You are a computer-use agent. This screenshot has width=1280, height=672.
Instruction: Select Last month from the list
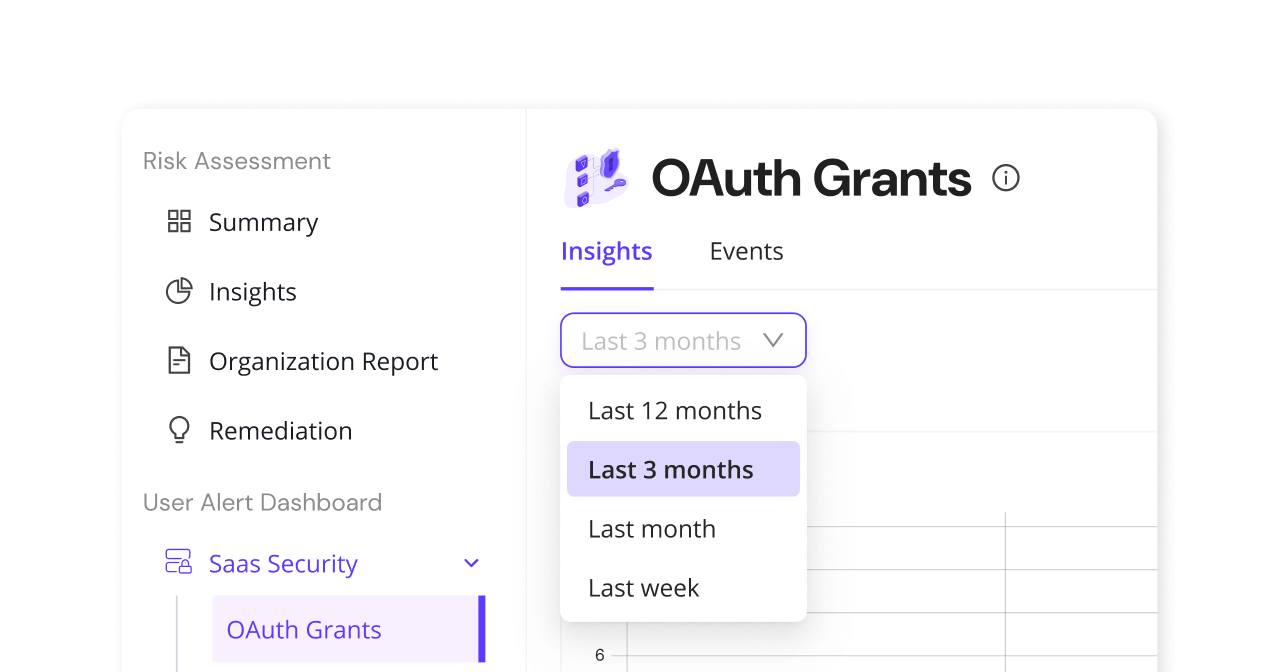click(x=652, y=529)
